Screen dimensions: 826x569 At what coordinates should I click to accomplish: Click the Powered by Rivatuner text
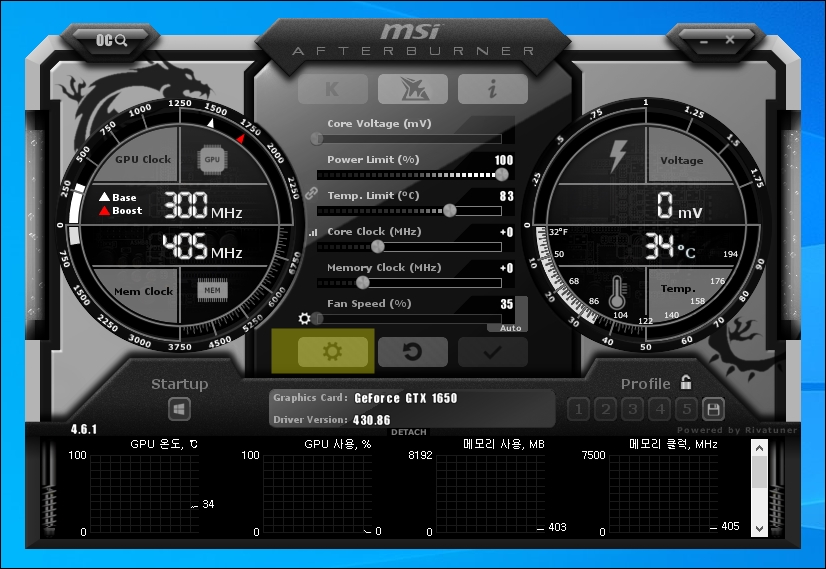click(x=737, y=430)
